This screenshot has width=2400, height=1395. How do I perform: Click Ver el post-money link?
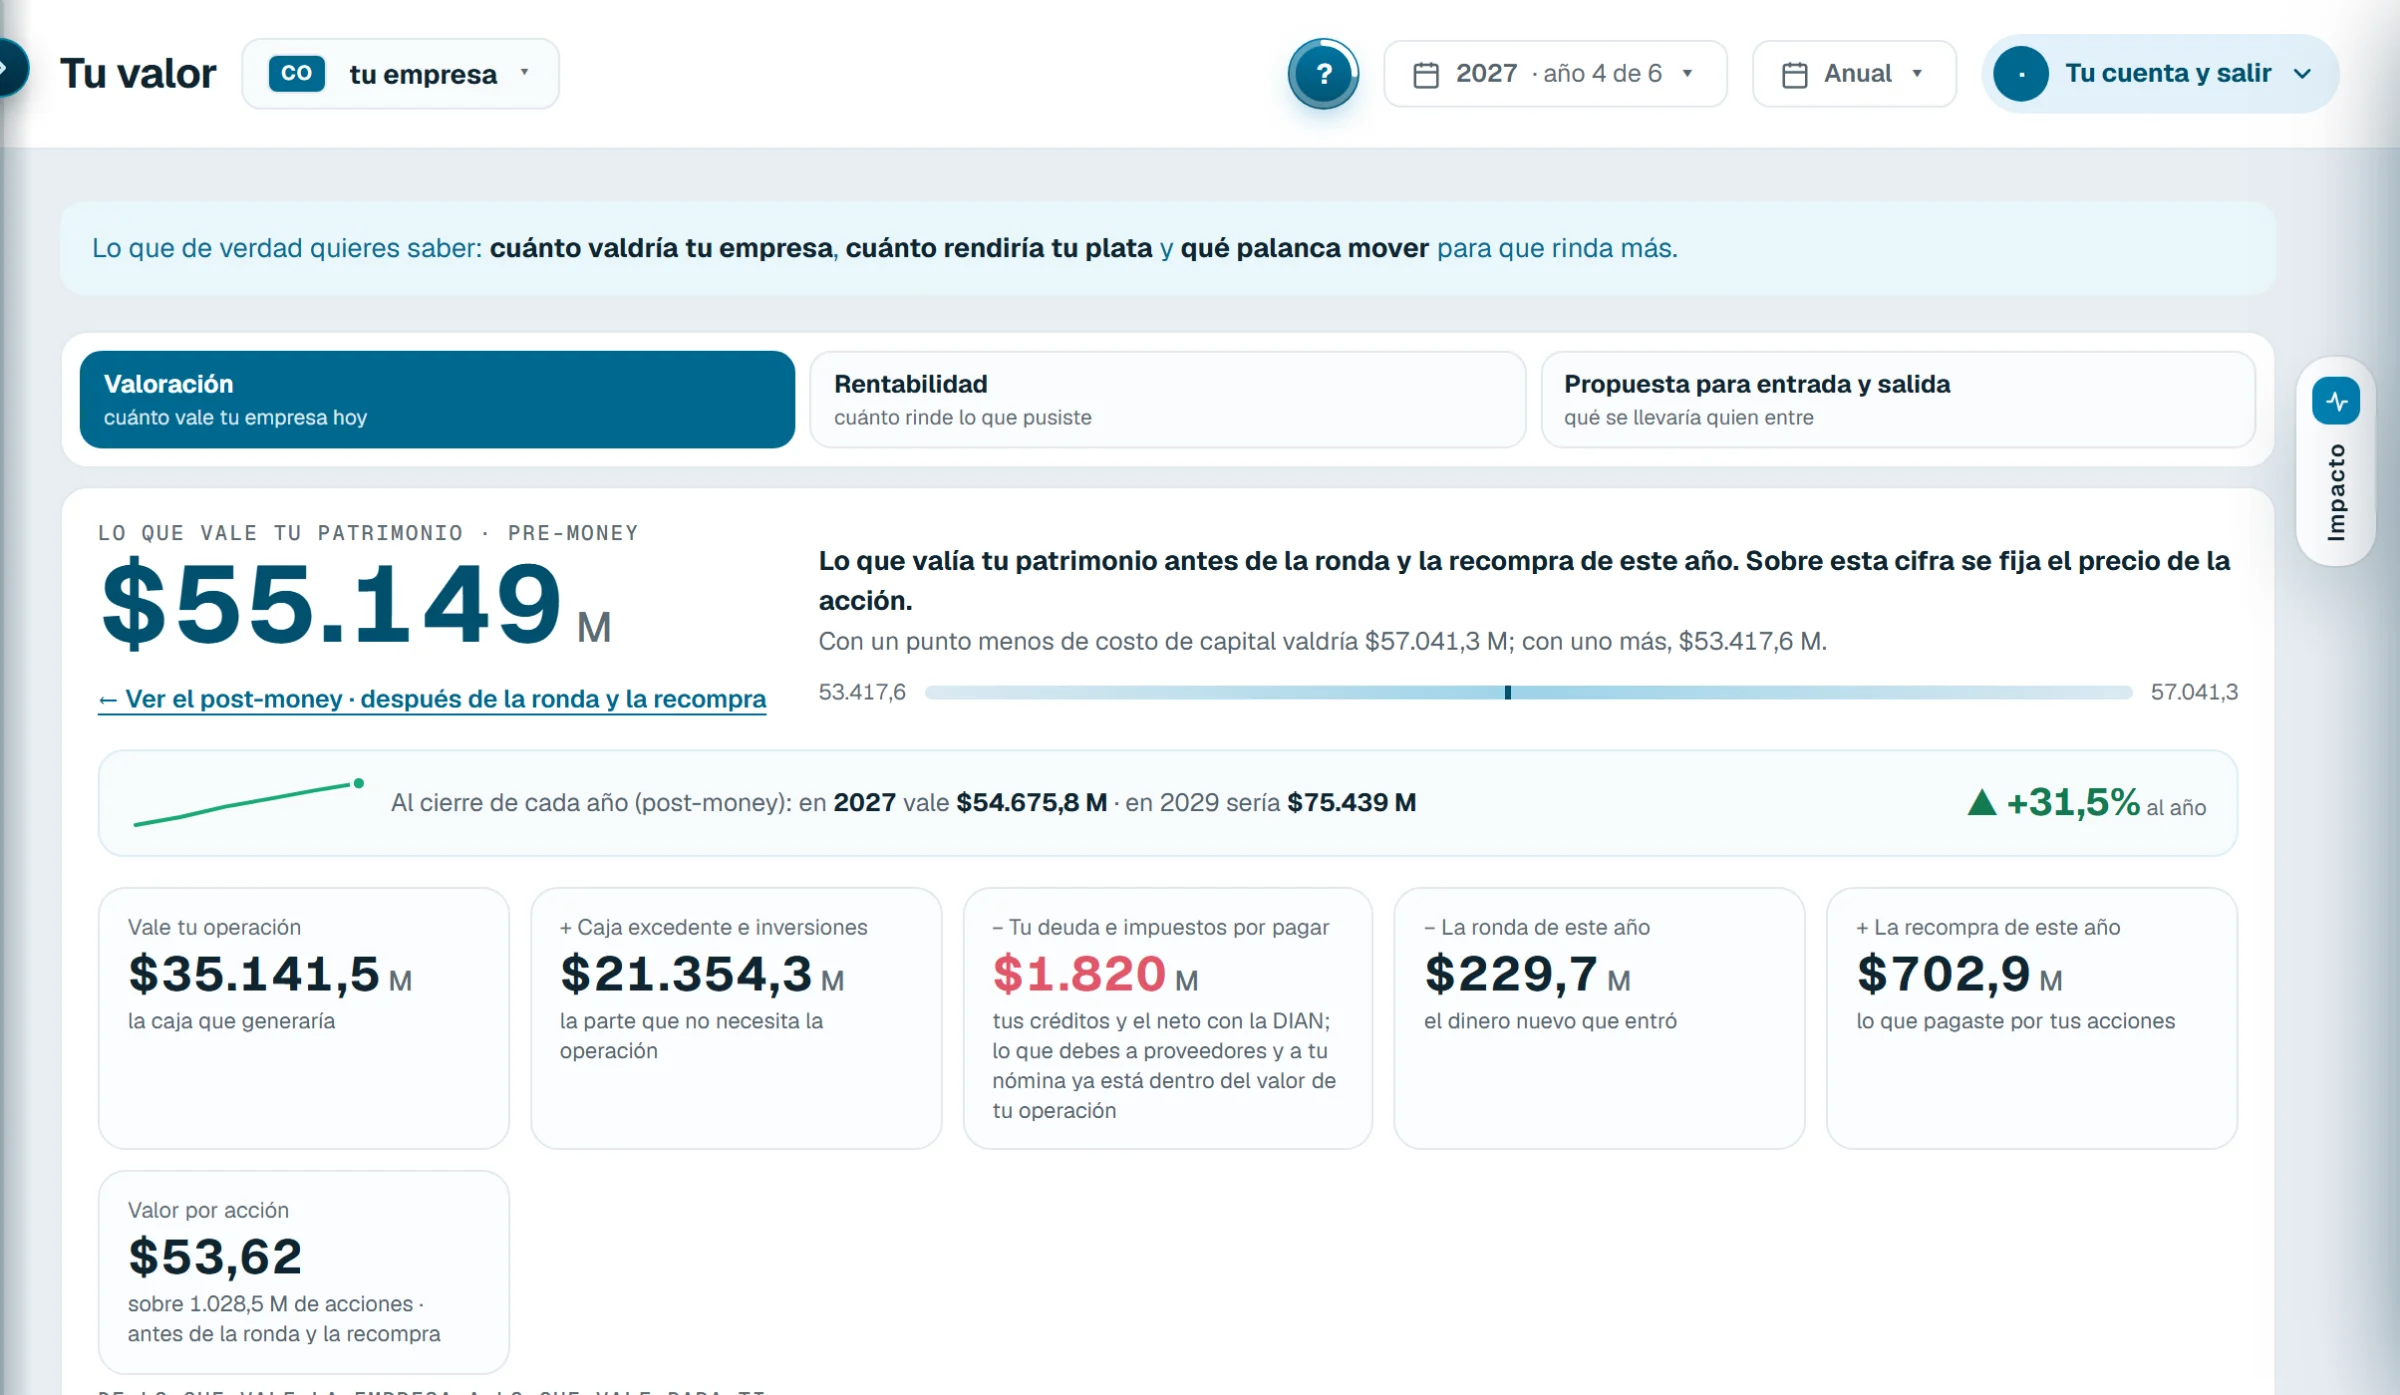[x=432, y=699]
